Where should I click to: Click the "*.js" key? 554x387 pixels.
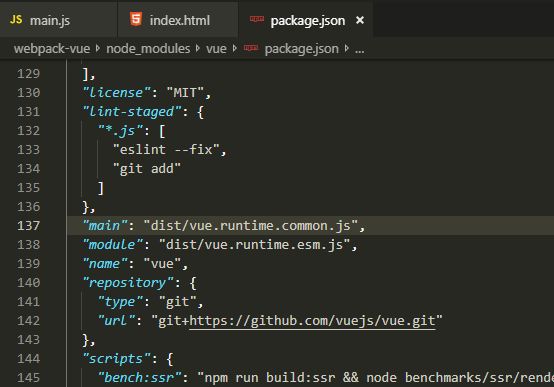pos(120,131)
